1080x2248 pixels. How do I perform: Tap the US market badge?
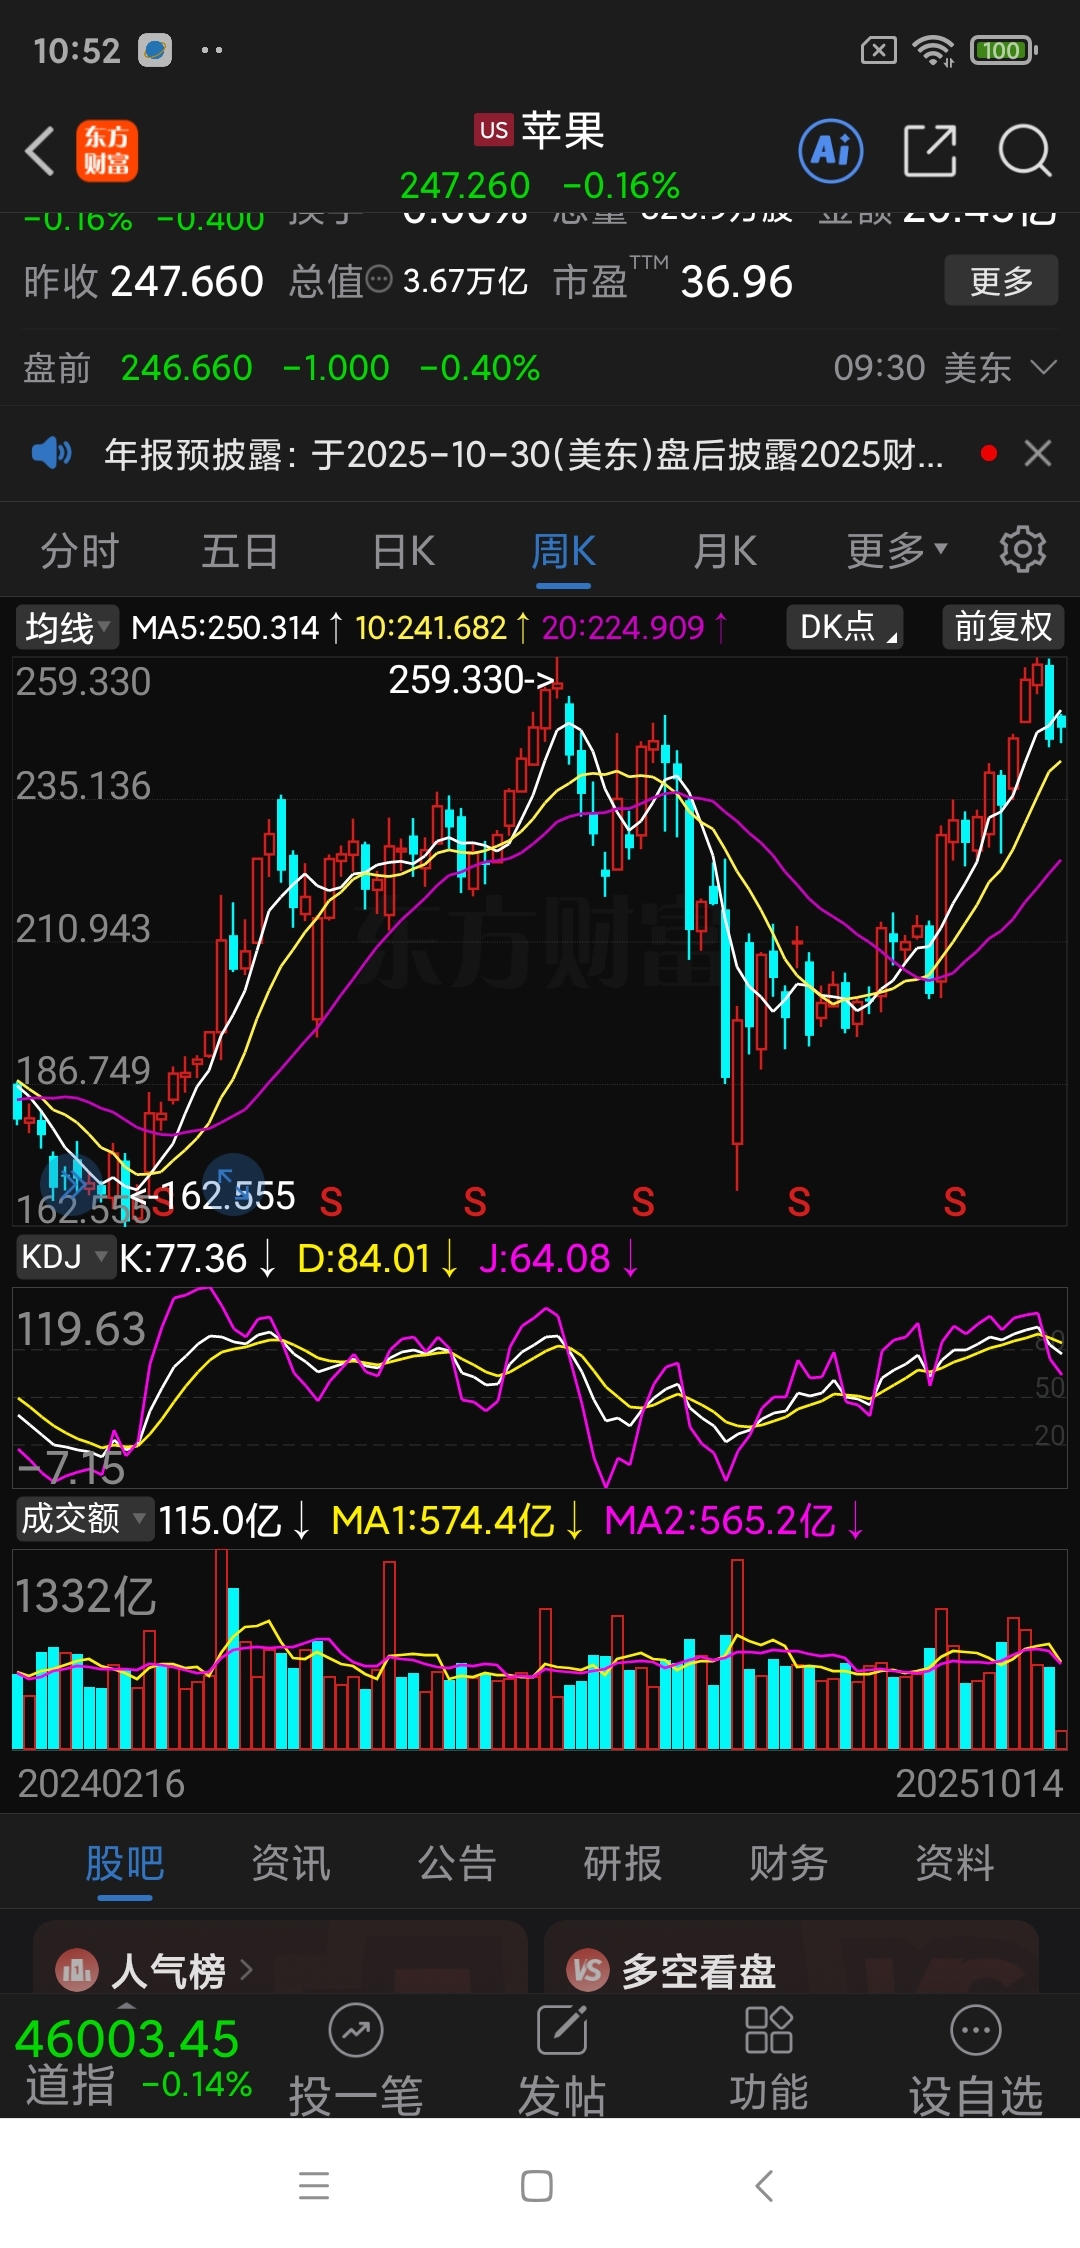pos(493,130)
